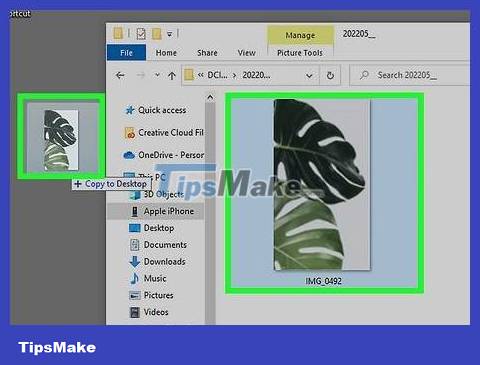Select Documents in navigation pane
Viewport: 480px width, 365px height.
(x=165, y=245)
